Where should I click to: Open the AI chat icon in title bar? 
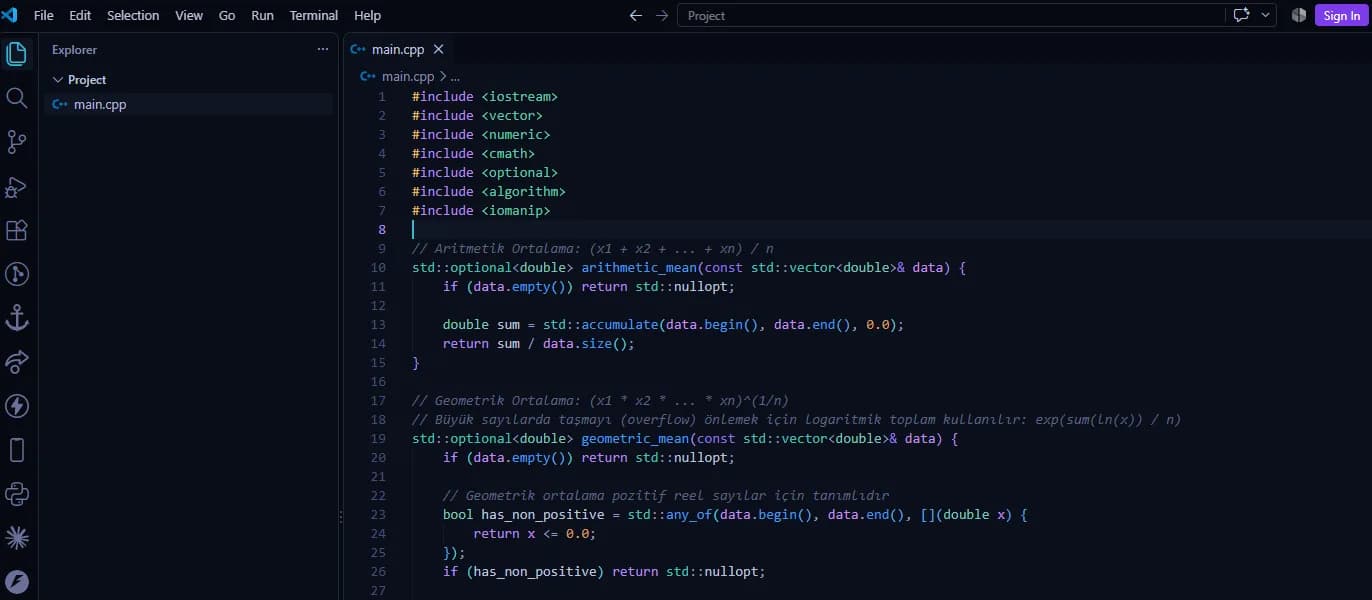tap(1242, 15)
